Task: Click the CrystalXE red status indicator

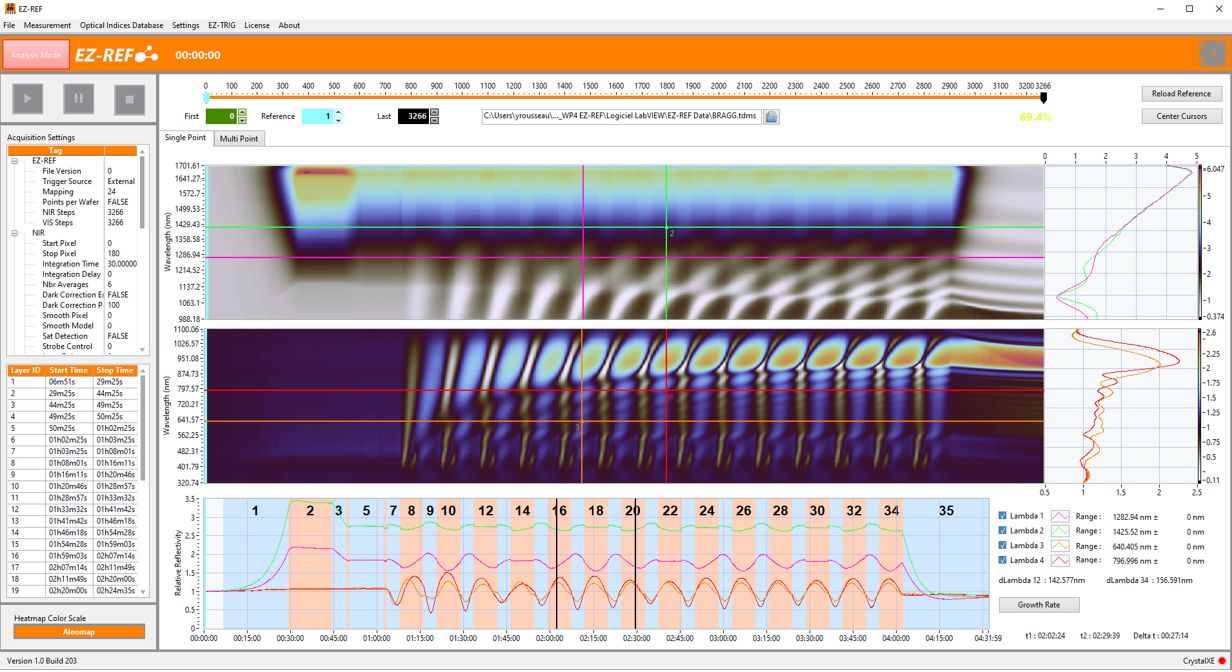Action: (1223, 661)
